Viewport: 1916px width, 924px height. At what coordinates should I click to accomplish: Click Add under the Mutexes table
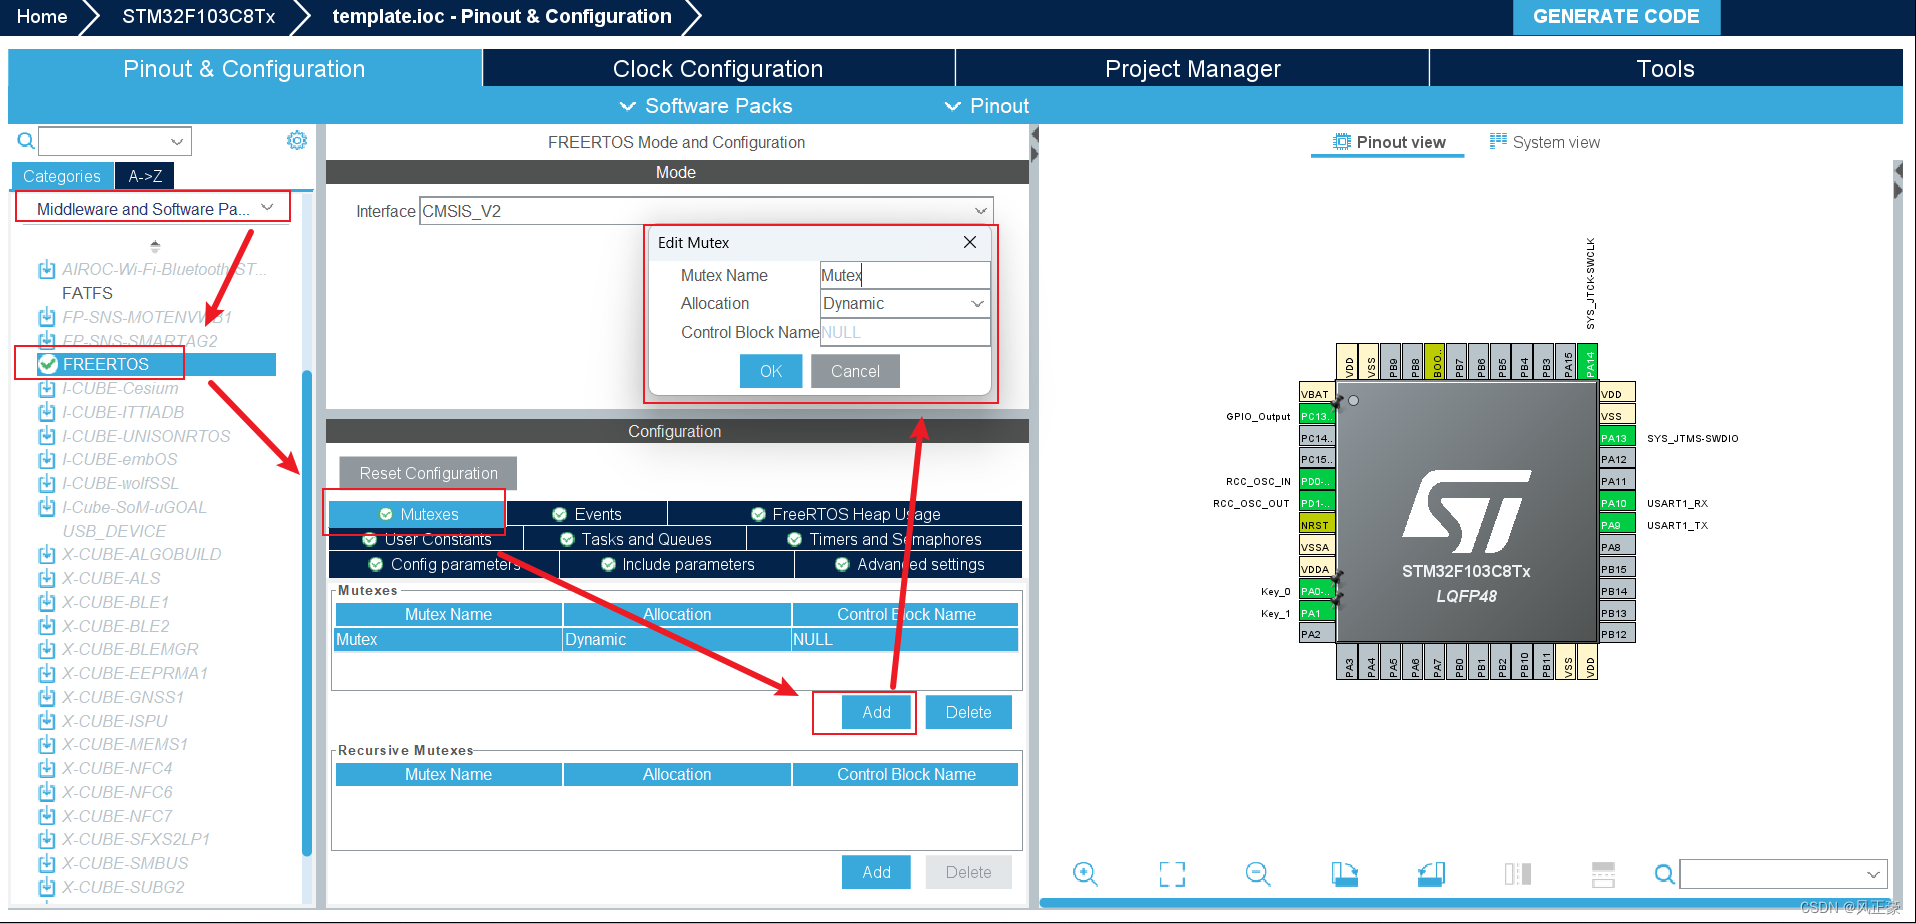pos(876,712)
